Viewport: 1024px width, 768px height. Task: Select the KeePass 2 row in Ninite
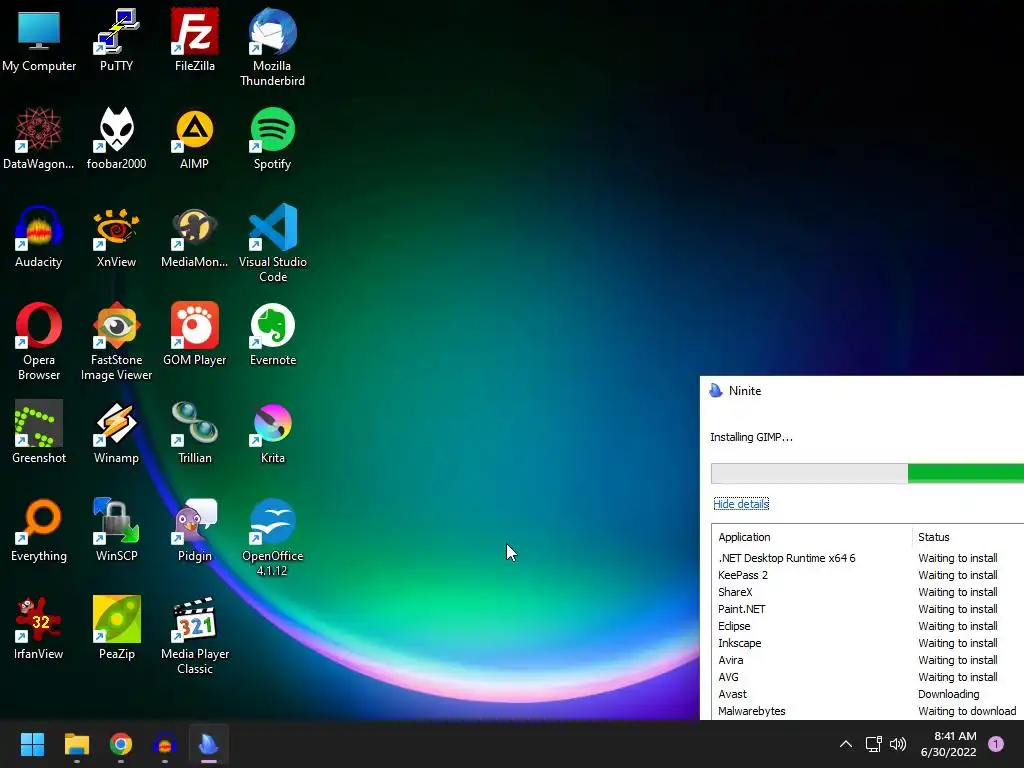point(868,575)
